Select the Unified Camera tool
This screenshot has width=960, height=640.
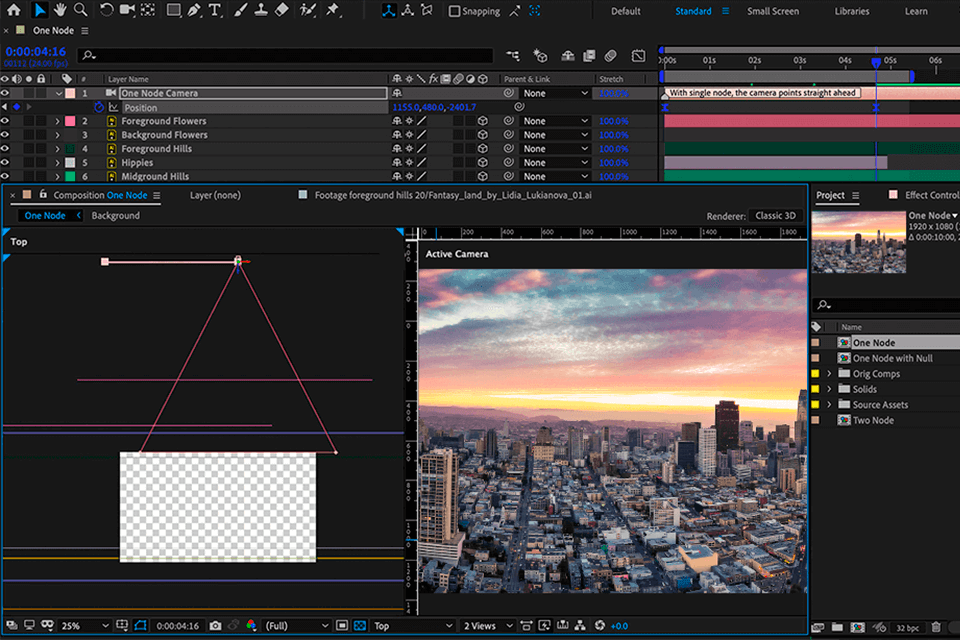click(127, 10)
